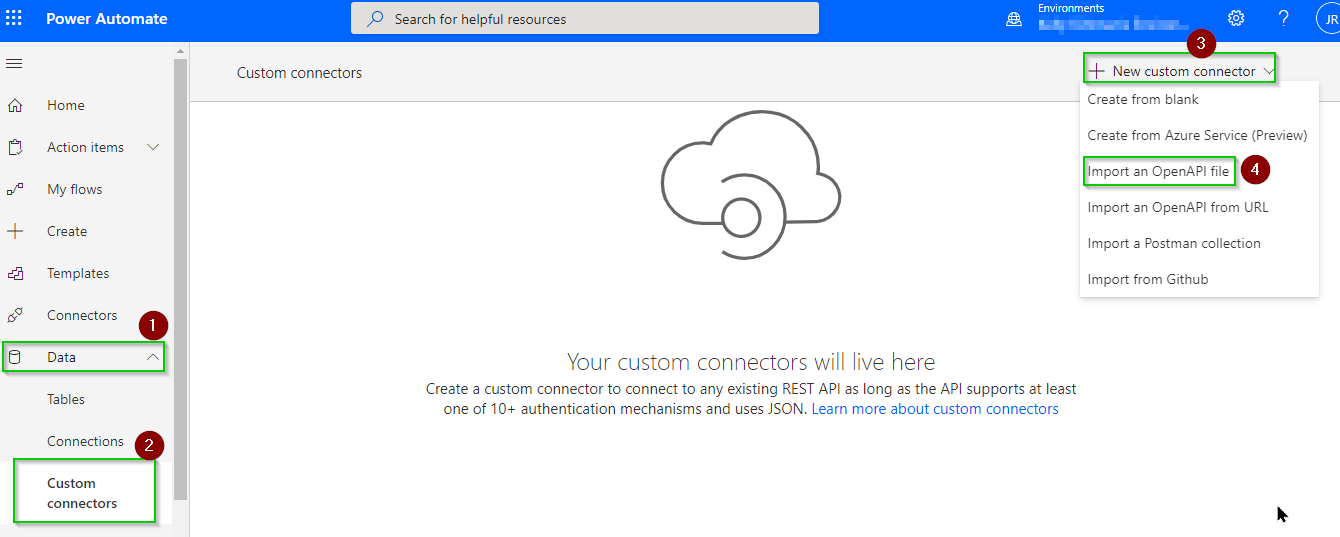Screen dimensions: 1340x537
Task: Open Connections under Data
Action: click(85, 441)
